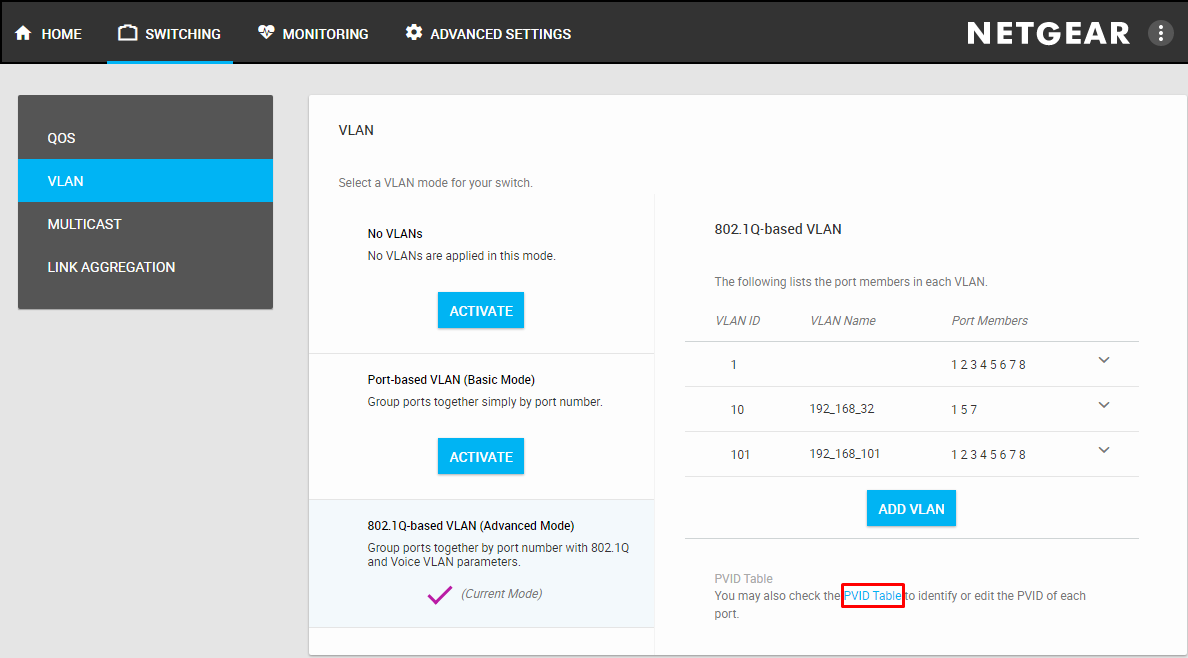Activate the No VLANs mode
This screenshot has width=1188, height=658.
[x=481, y=311]
